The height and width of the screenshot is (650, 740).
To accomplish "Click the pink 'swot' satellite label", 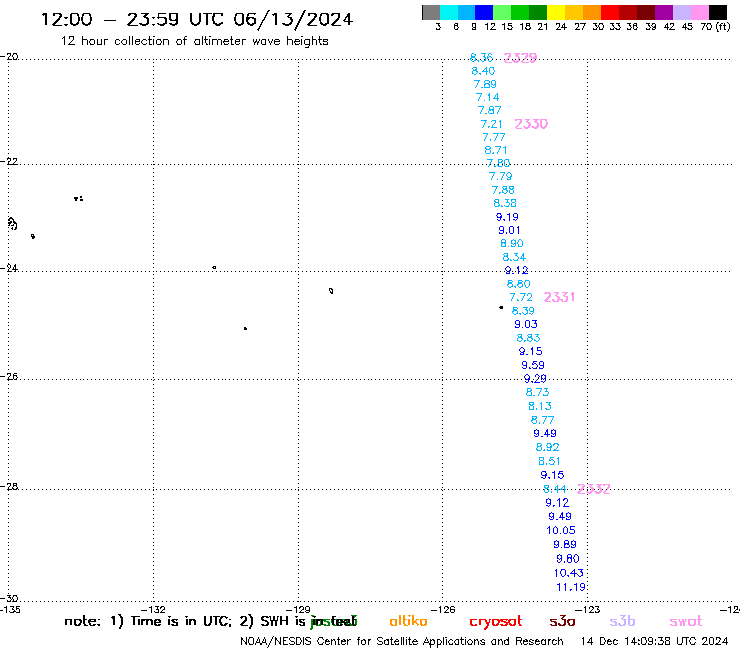I will (x=686, y=621).
